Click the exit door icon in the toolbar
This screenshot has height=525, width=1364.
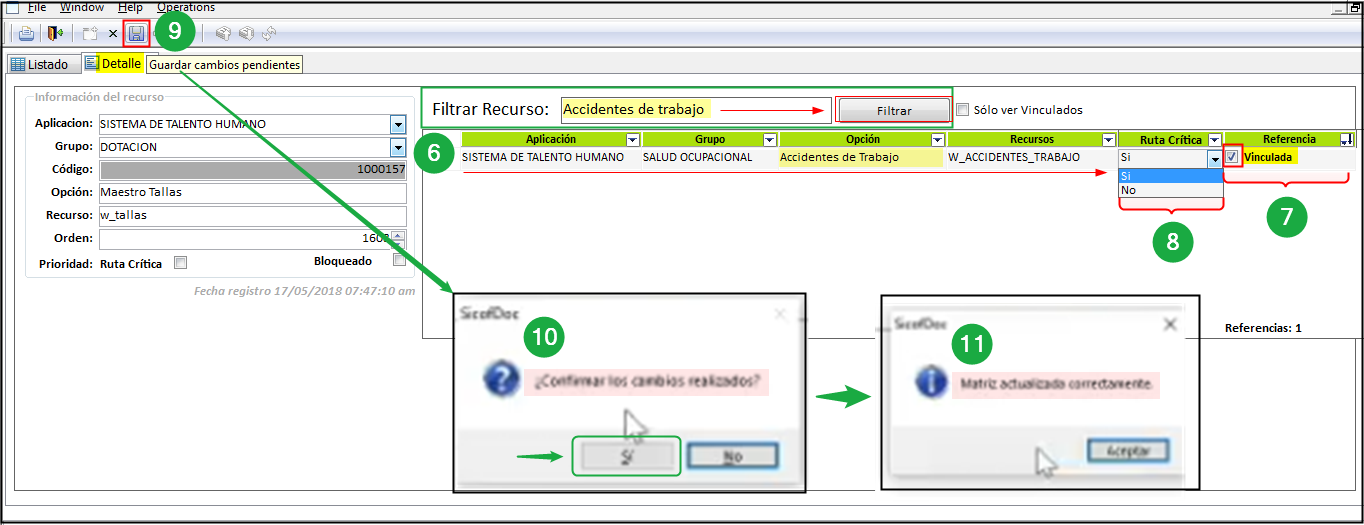[x=55, y=33]
